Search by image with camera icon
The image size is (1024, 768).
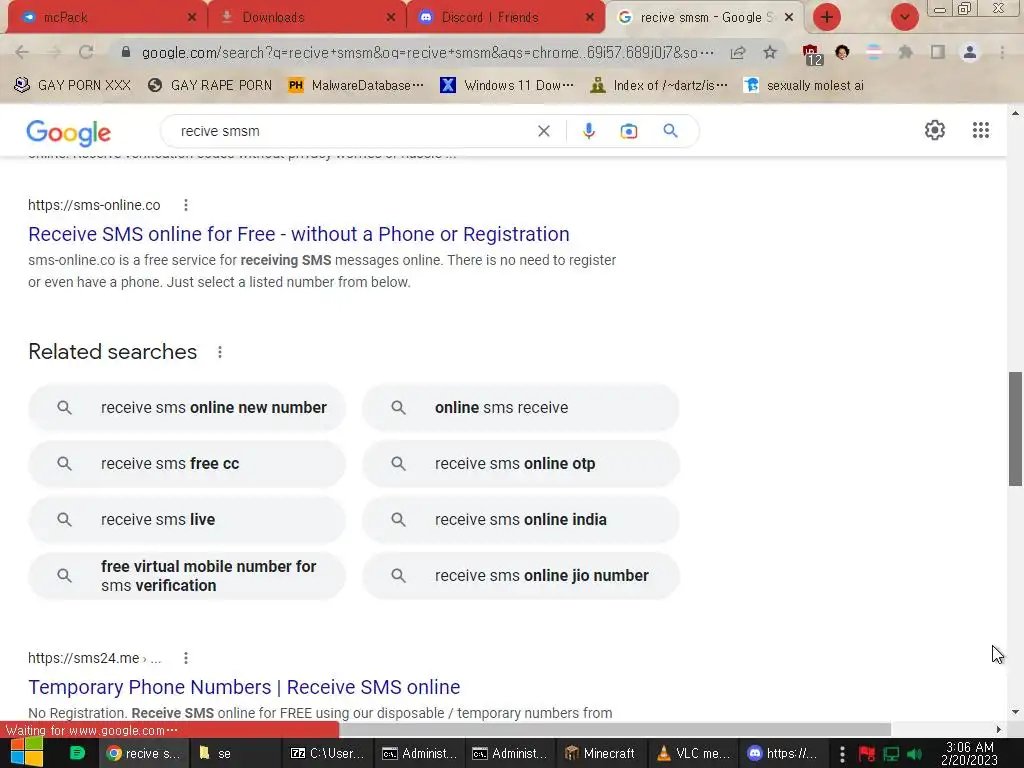628,131
